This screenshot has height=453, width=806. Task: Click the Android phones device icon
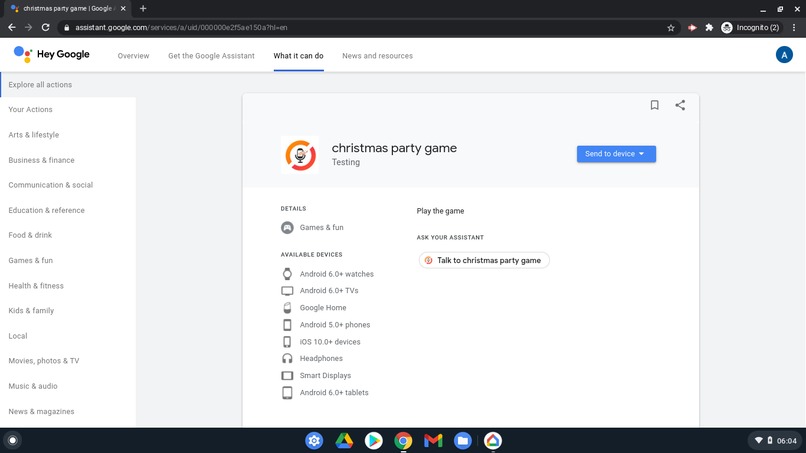287,324
